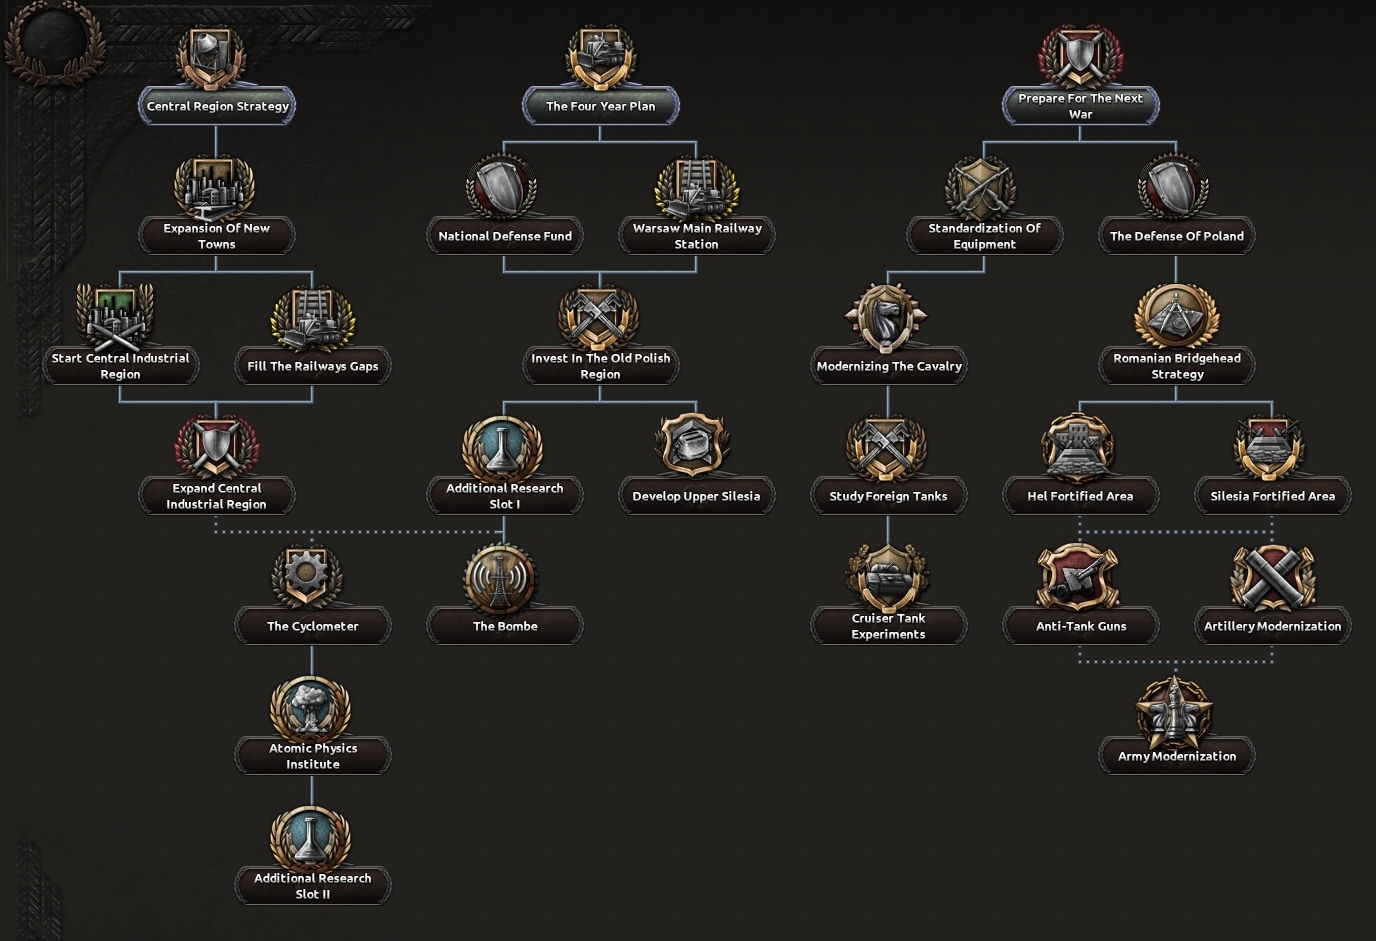
Task: Click the Anti-Tank Guns icon
Action: click(1079, 579)
